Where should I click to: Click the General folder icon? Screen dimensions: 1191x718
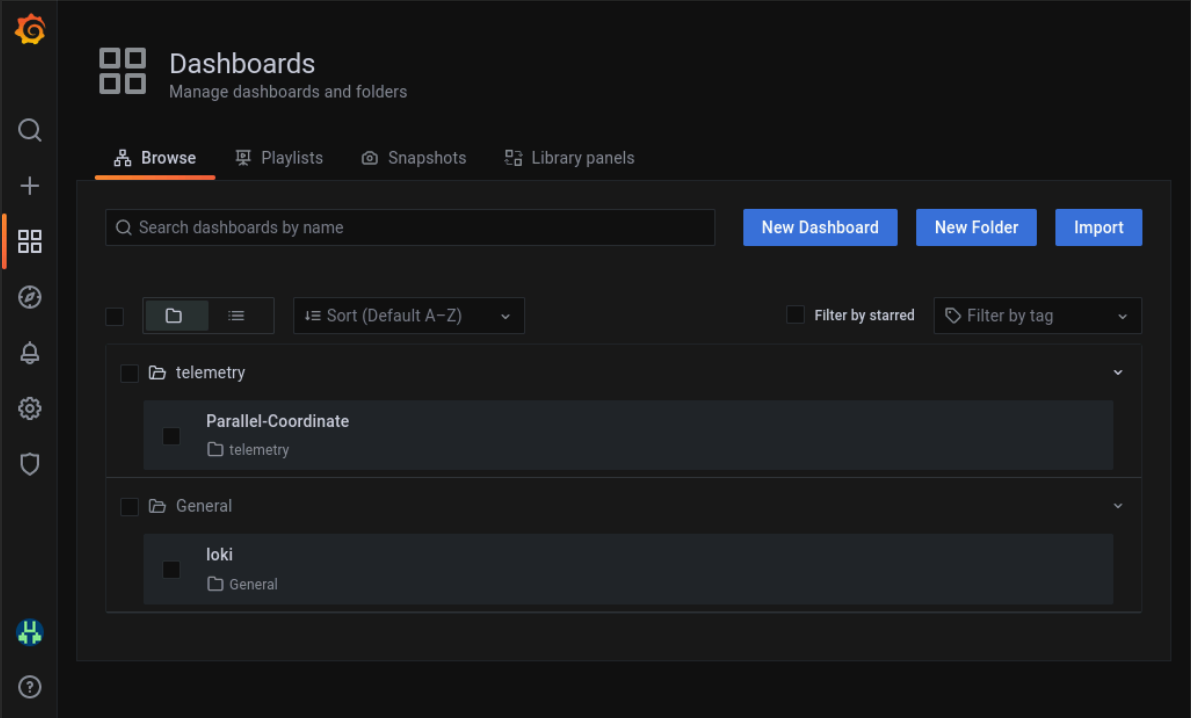tap(157, 506)
